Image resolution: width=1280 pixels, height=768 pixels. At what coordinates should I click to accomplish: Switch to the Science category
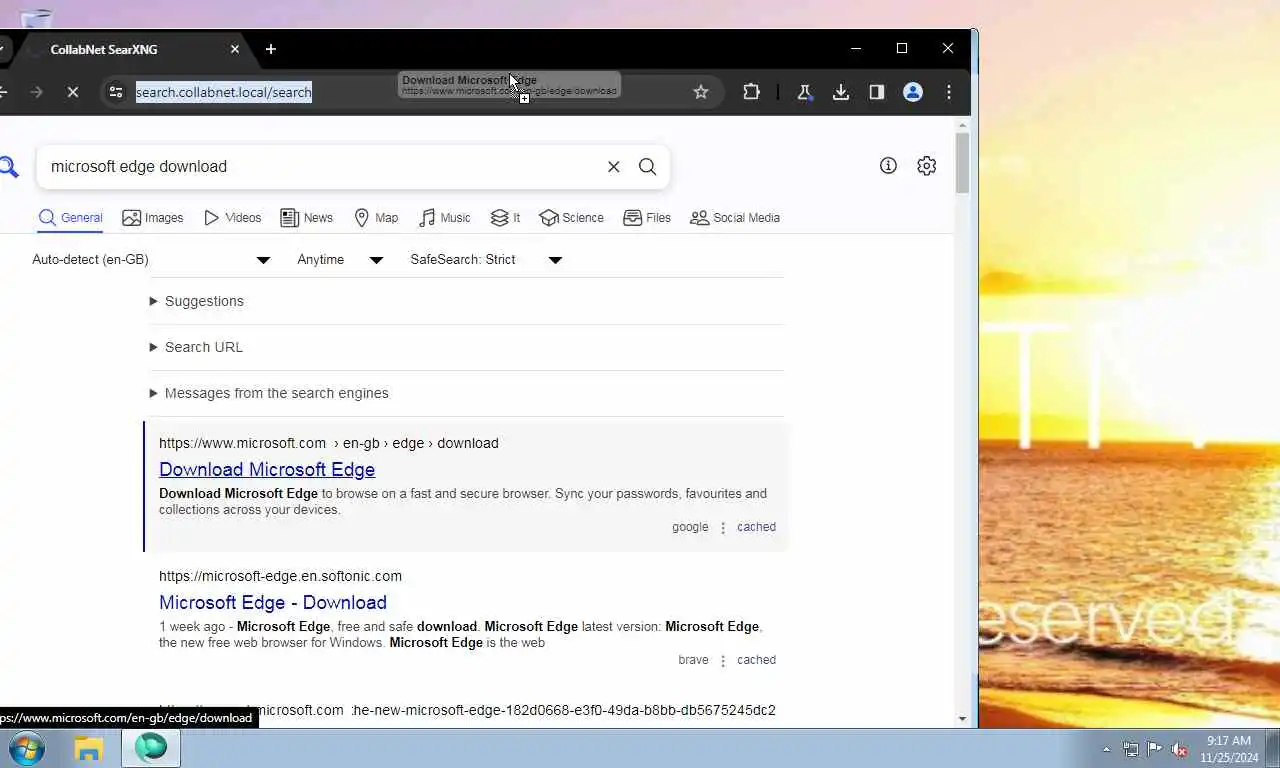coord(571,218)
